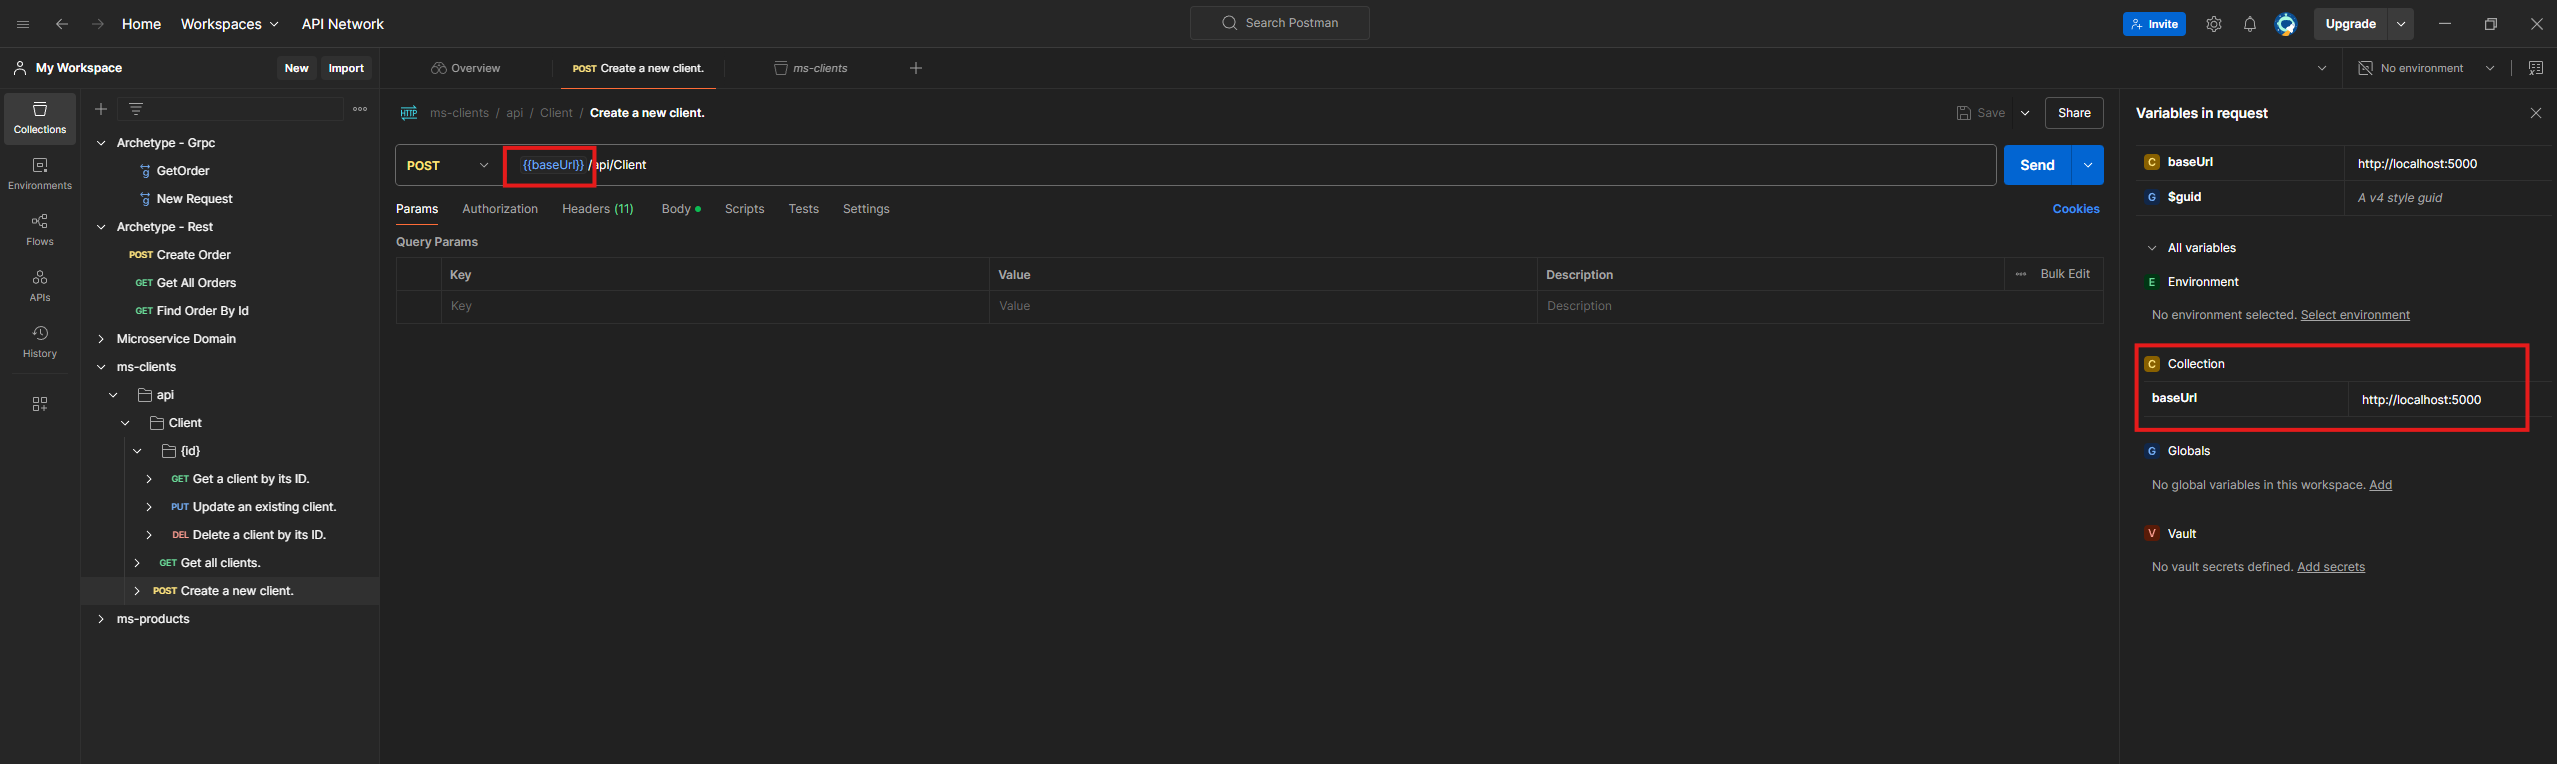Open the Cookies link
The height and width of the screenshot is (764, 2557).
point(2076,209)
